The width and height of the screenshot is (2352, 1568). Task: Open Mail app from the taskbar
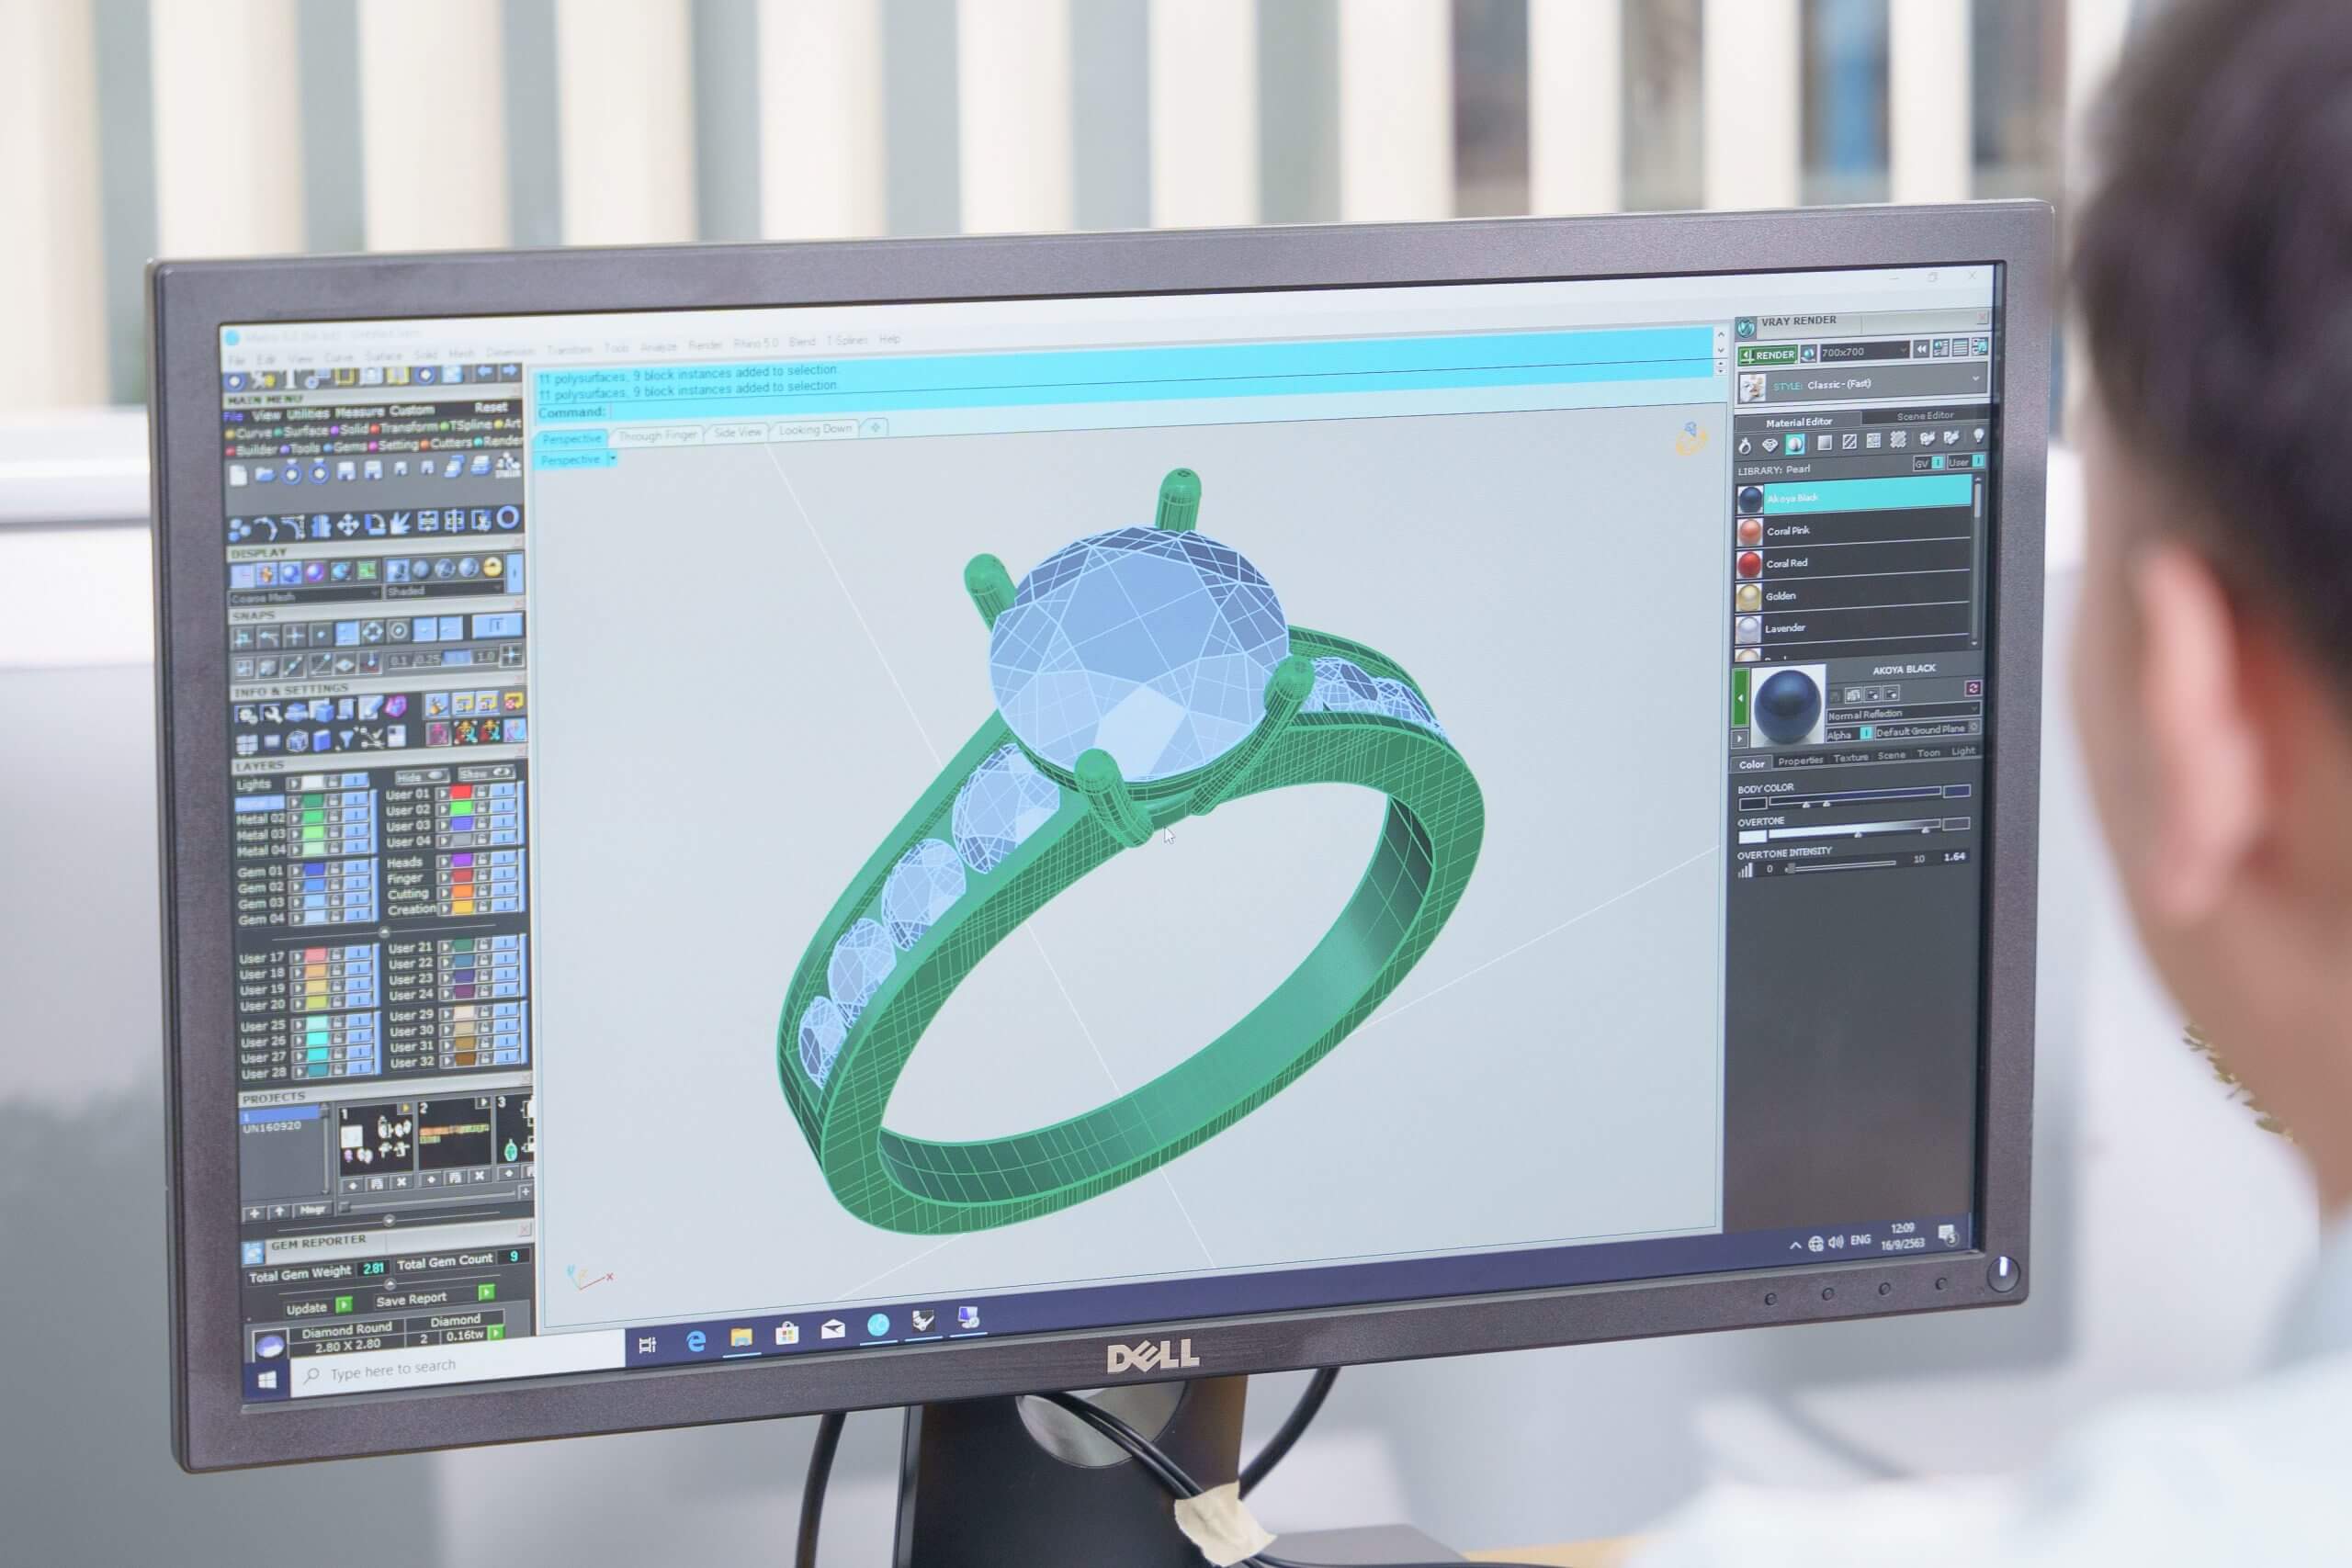click(x=832, y=1330)
